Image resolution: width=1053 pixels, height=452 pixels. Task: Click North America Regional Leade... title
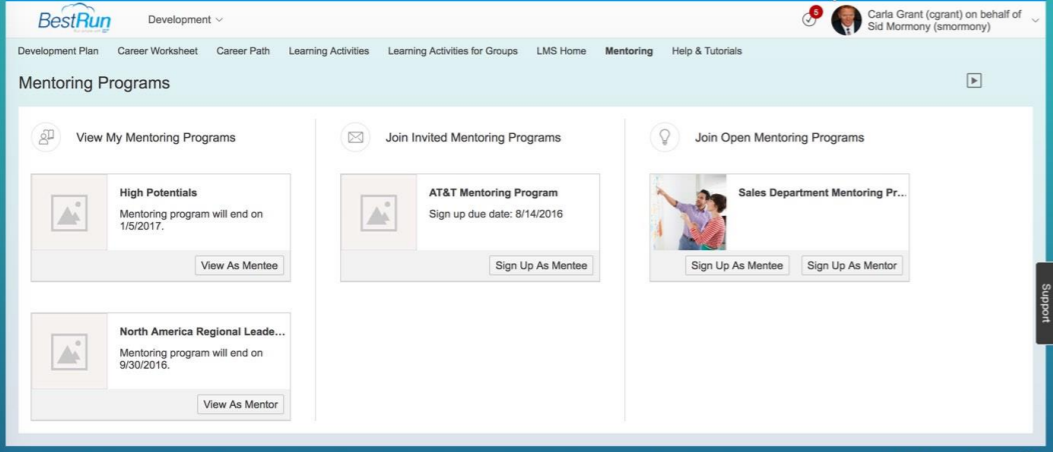[202, 332]
